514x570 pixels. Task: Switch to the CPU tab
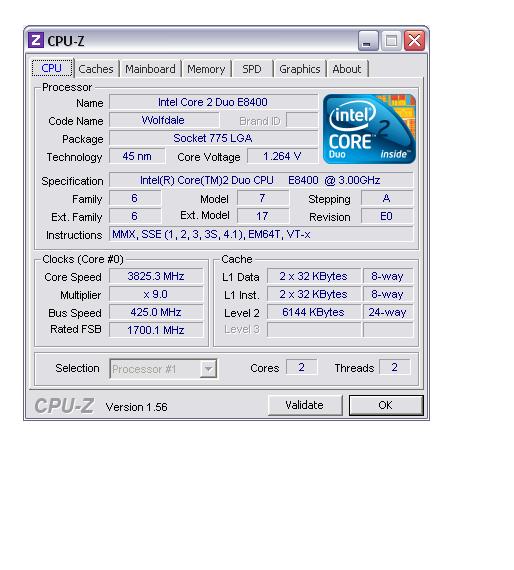click(x=52, y=68)
